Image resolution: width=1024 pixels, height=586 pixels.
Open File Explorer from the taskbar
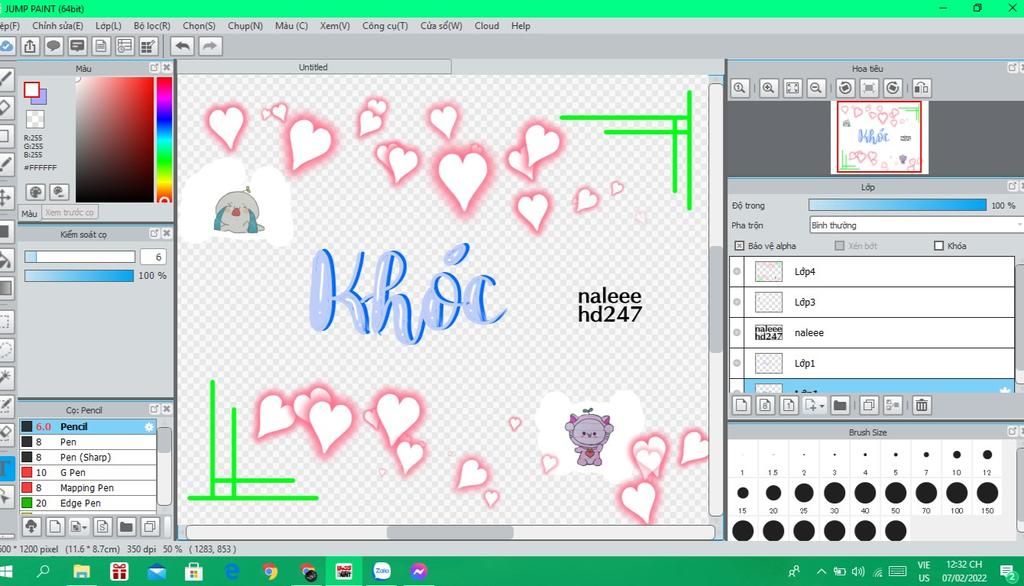click(82, 572)
